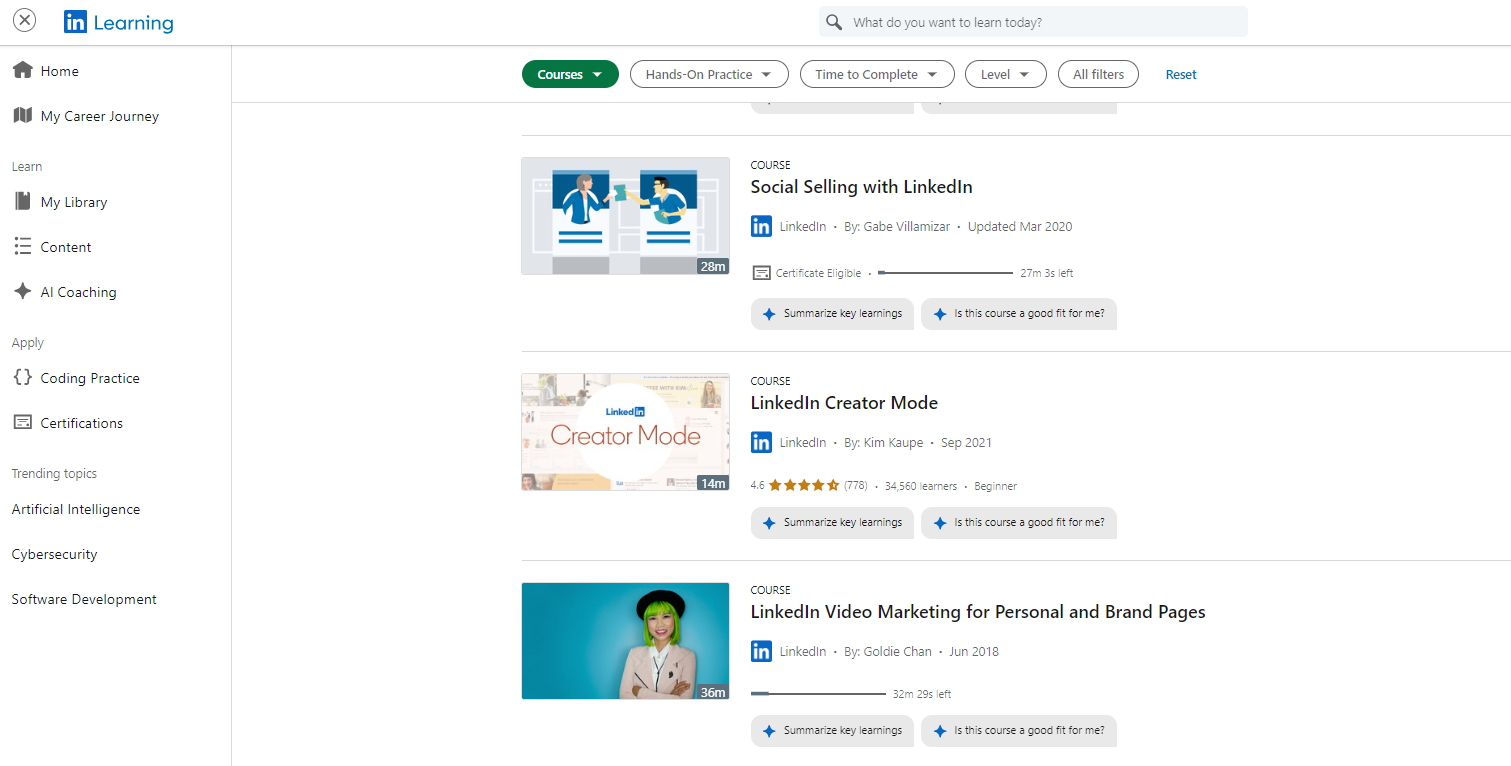Summarize key learnings for LinkedIn Creator Mode
The image size is (1511, 766).
click(x=832, y=522)
